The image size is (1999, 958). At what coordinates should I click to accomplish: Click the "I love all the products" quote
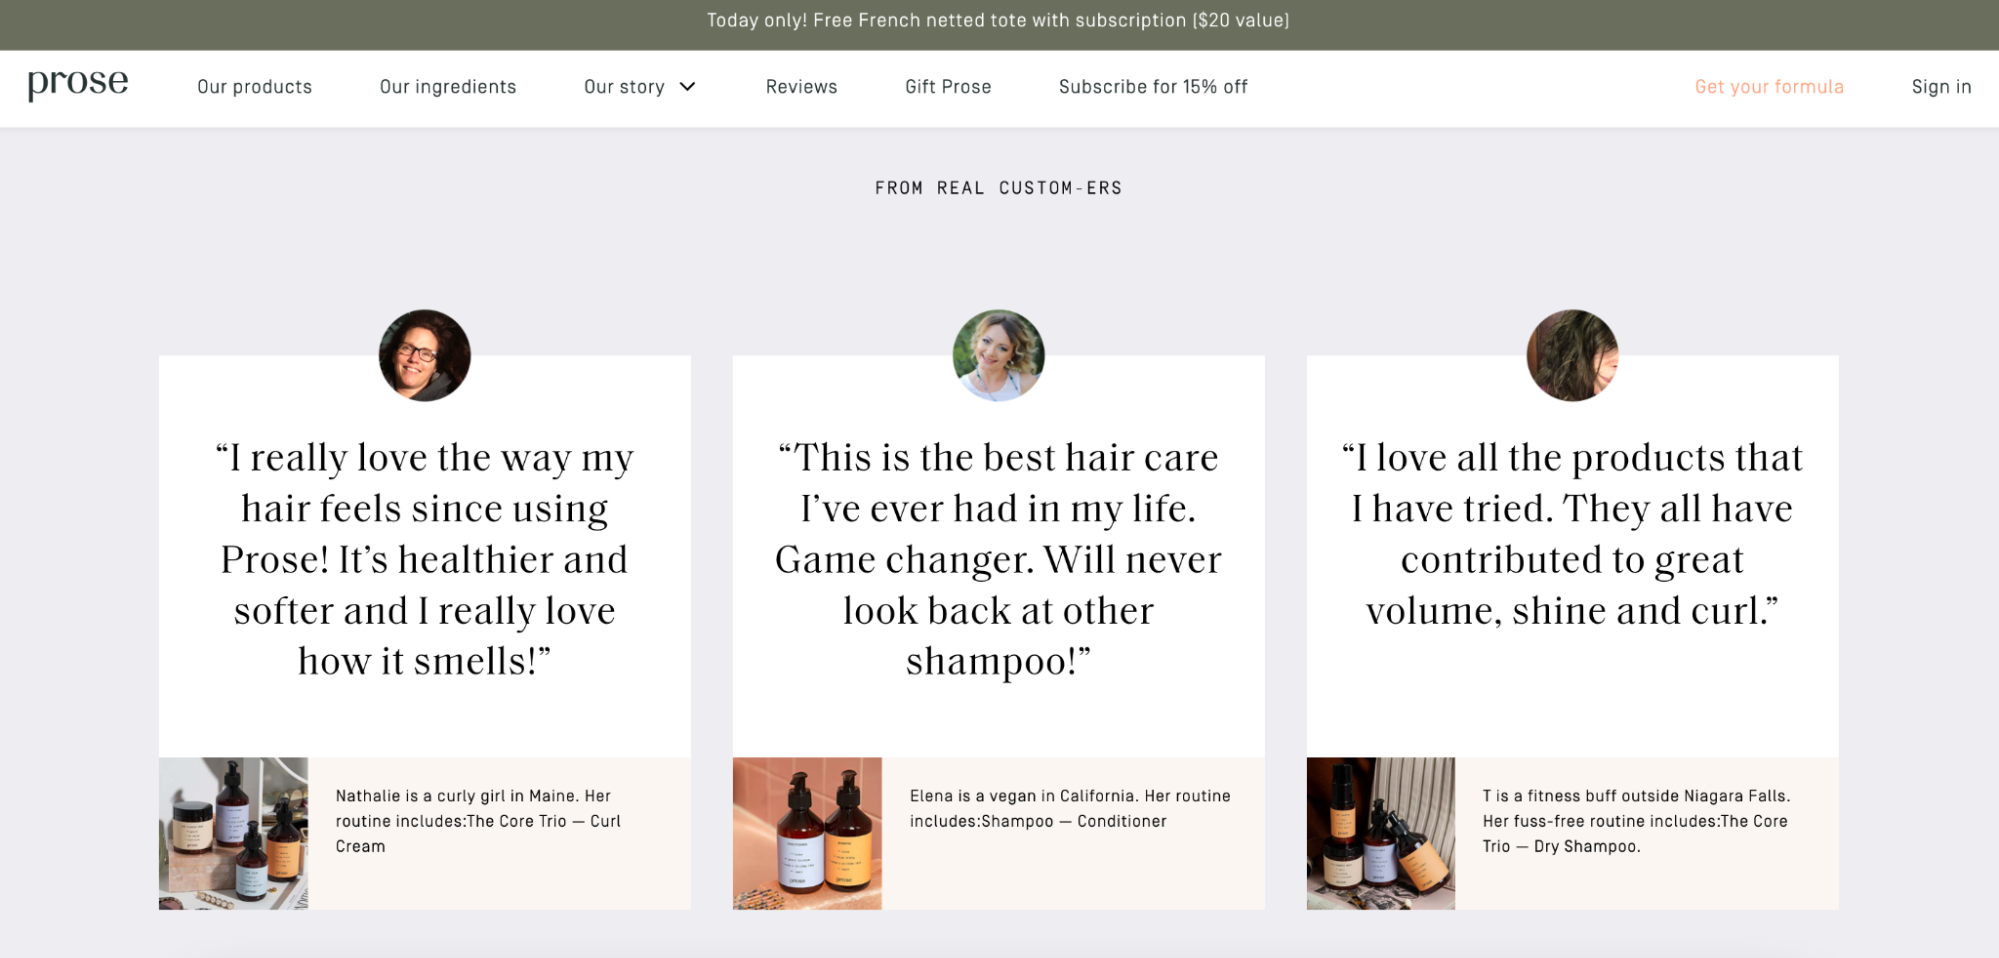[x=1572, y=534]
